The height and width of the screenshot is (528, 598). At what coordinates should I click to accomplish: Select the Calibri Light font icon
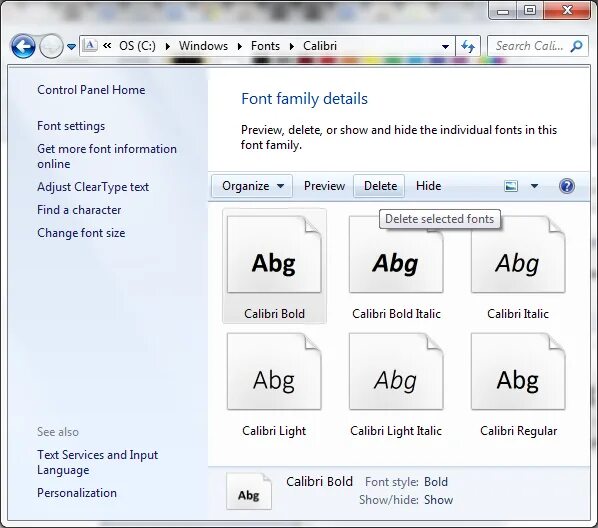274,372
